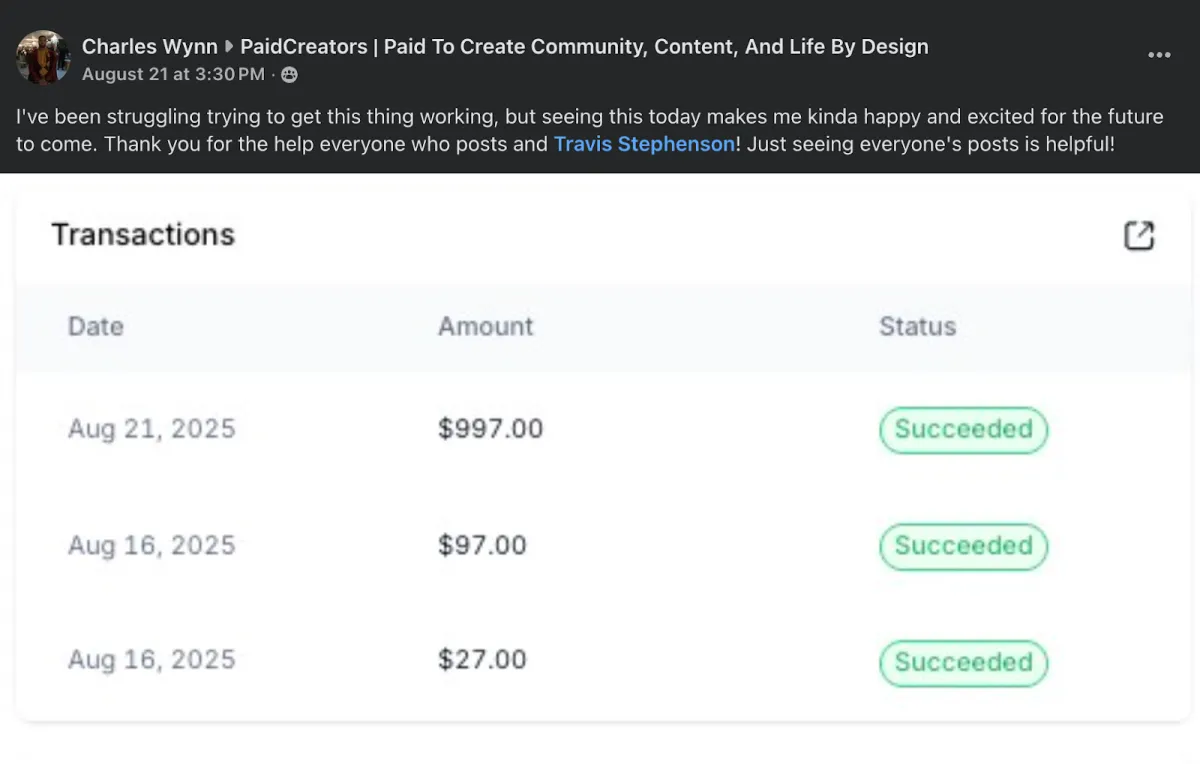Image resolution: width=1200 pixels, height=764 pixels.
Task: Click the arrow between author and group name
Action: point(229,47)
